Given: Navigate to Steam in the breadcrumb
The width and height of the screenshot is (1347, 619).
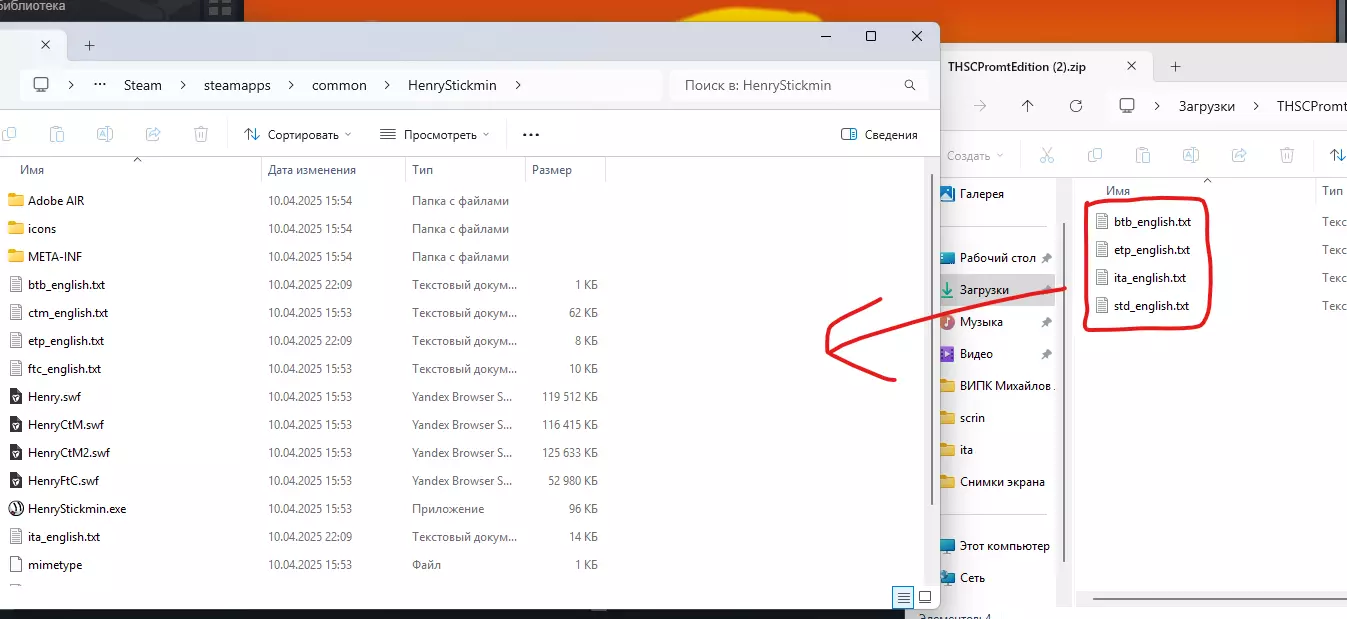Looking at the screenshot, I should [x=143, y=85].
